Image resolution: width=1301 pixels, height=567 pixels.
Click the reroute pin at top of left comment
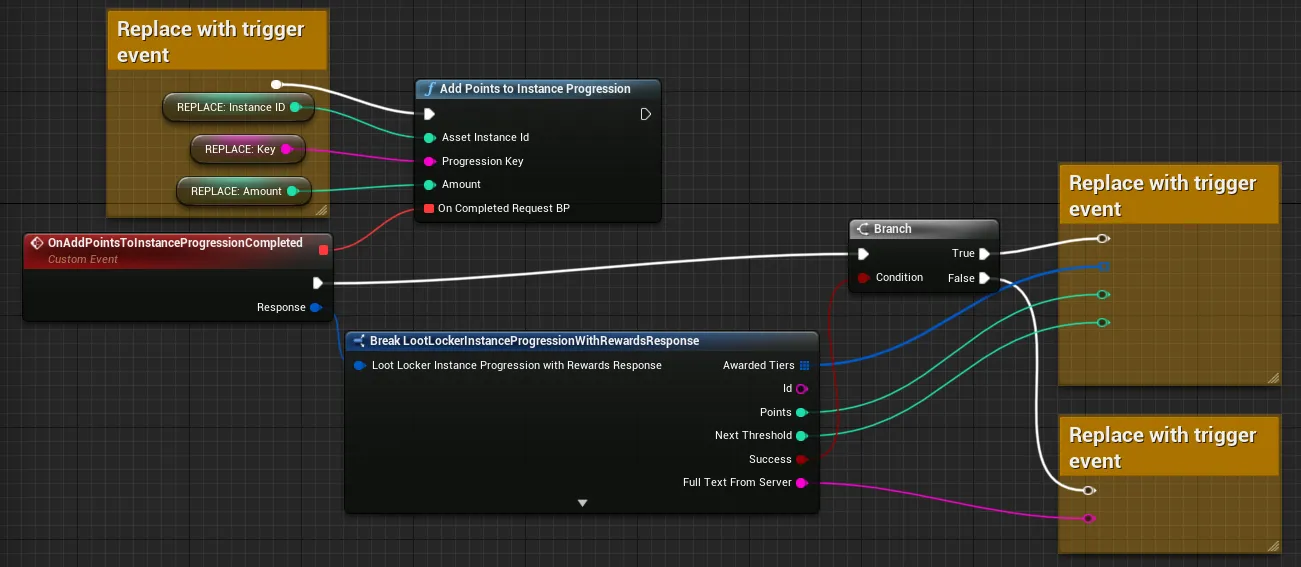277,84
